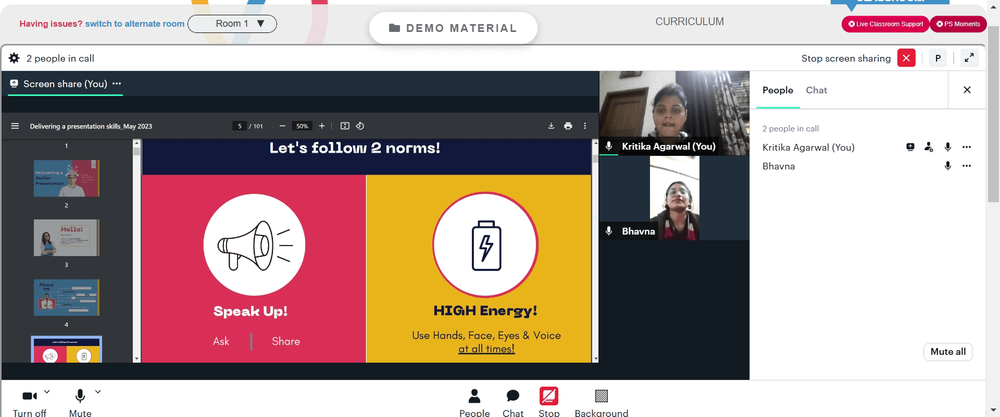Open Screen share (You) options ellipsis
This screenshot has width=1000, height=417.
117,84
